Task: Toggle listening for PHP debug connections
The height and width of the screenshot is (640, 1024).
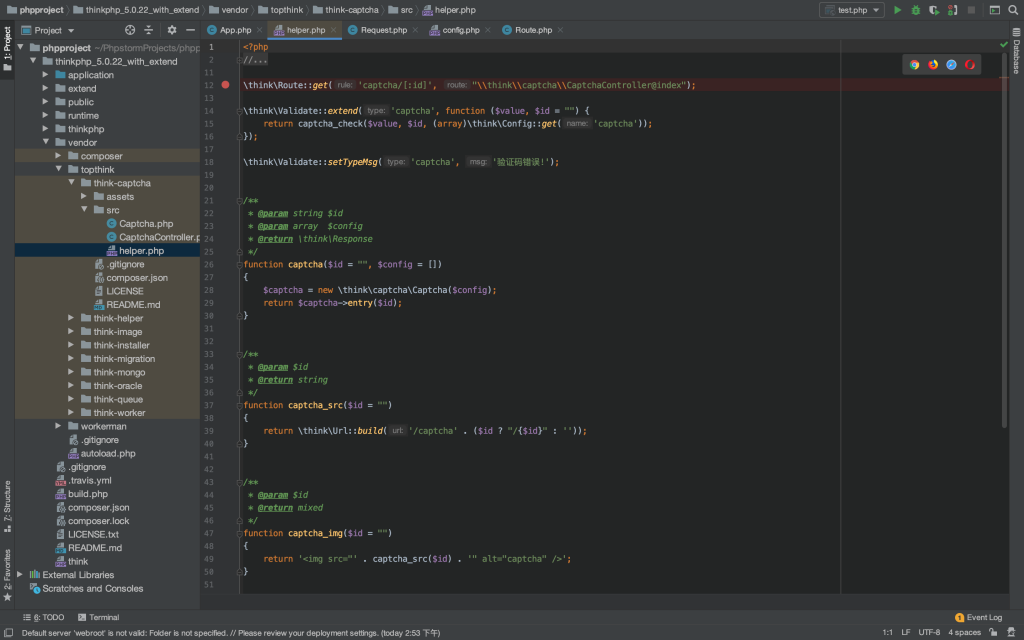Action: 952,10
